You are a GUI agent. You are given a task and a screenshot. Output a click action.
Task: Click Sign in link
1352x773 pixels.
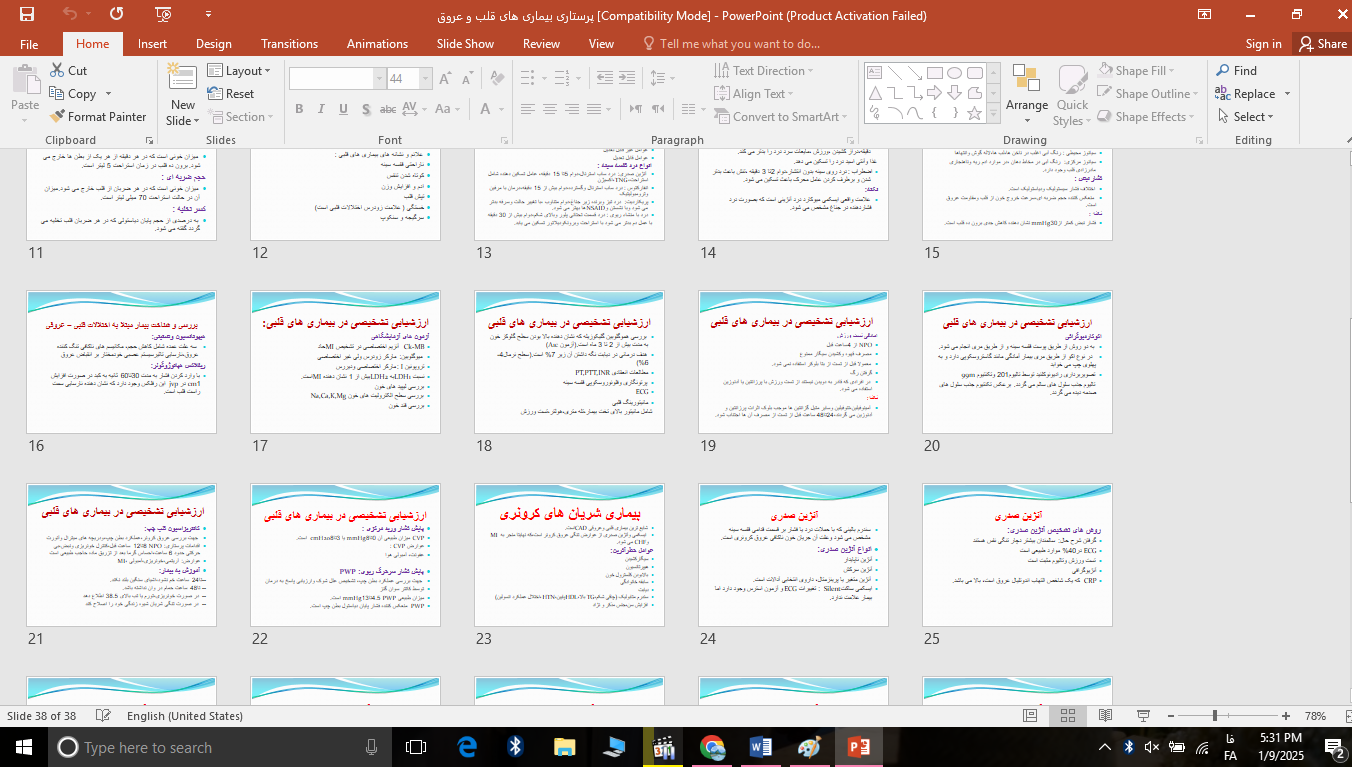pyautogui.click(x=1263, y=44)
